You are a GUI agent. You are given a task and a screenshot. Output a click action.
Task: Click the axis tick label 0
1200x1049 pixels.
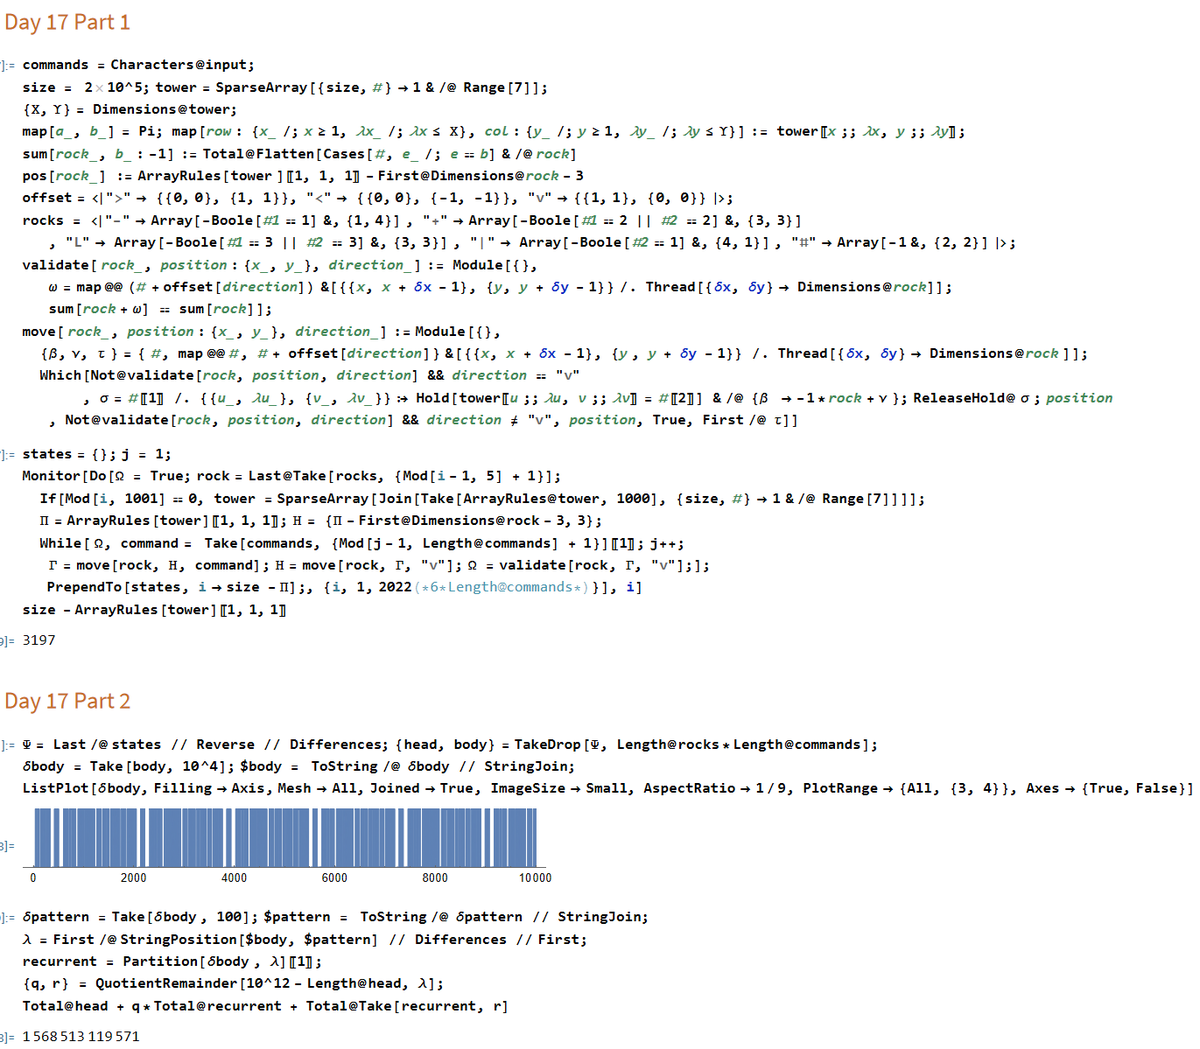pyautogui.click(x=33, y=878)
